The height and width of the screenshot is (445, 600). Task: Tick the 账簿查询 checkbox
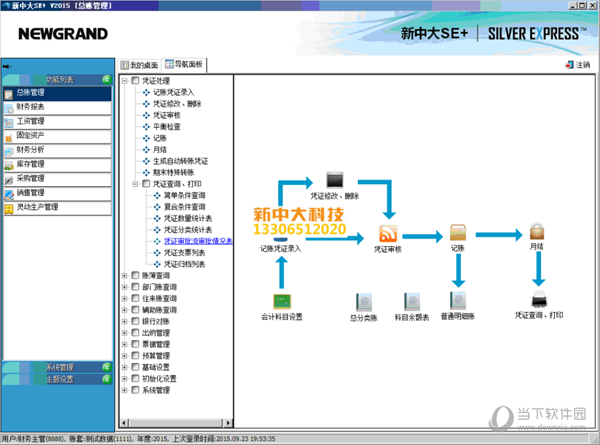[135, 275]
